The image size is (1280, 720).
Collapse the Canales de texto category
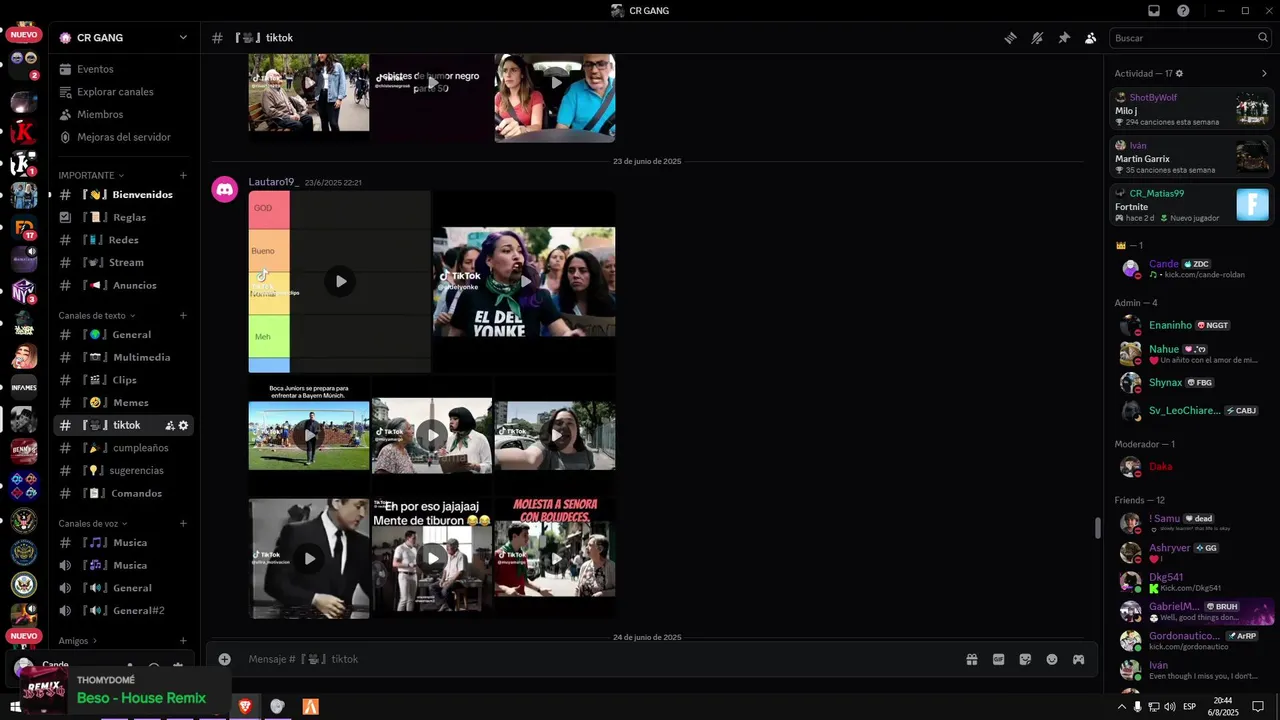(x=97, y=315)
